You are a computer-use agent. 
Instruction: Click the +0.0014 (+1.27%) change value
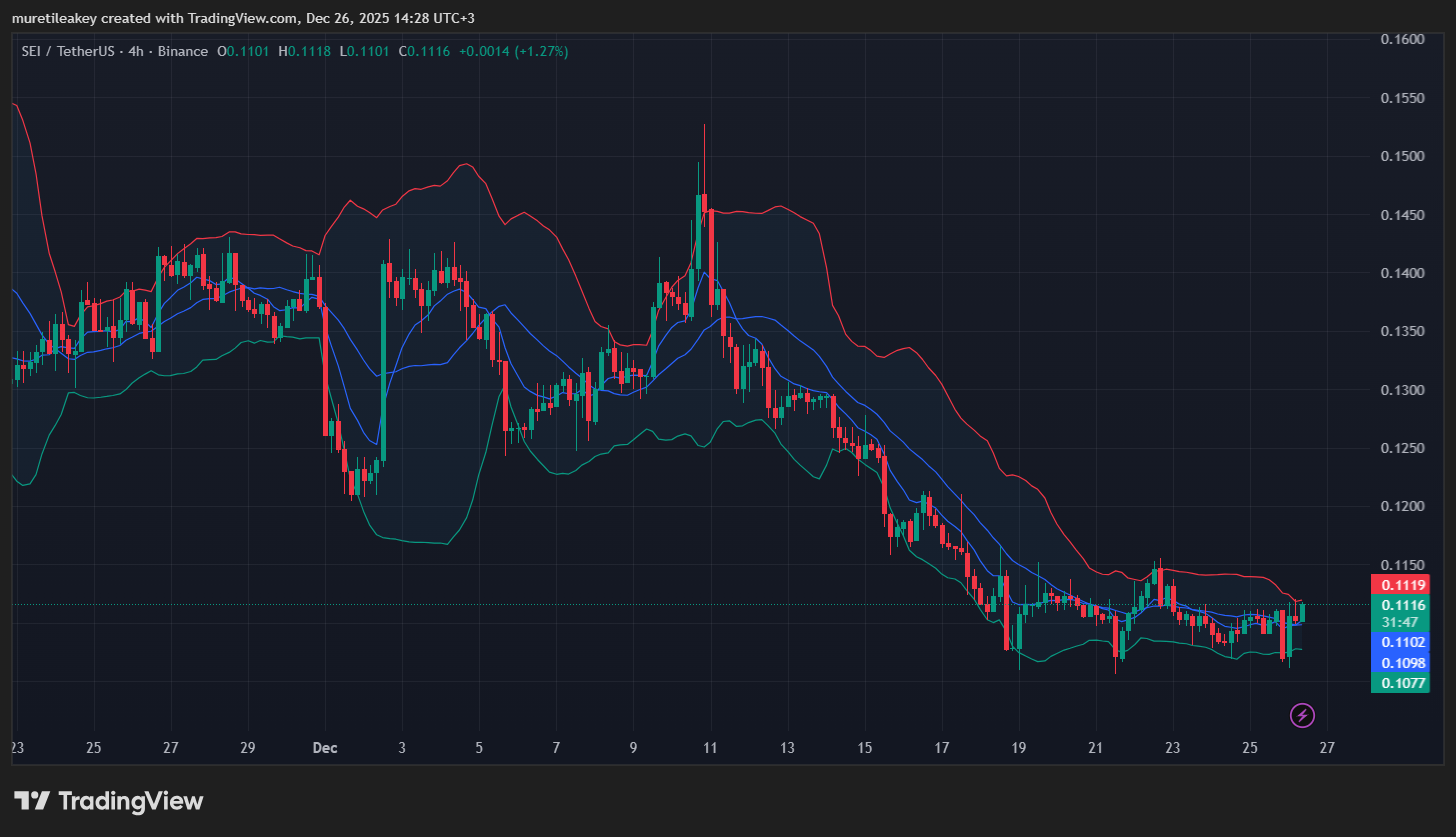tap(513, 51)
